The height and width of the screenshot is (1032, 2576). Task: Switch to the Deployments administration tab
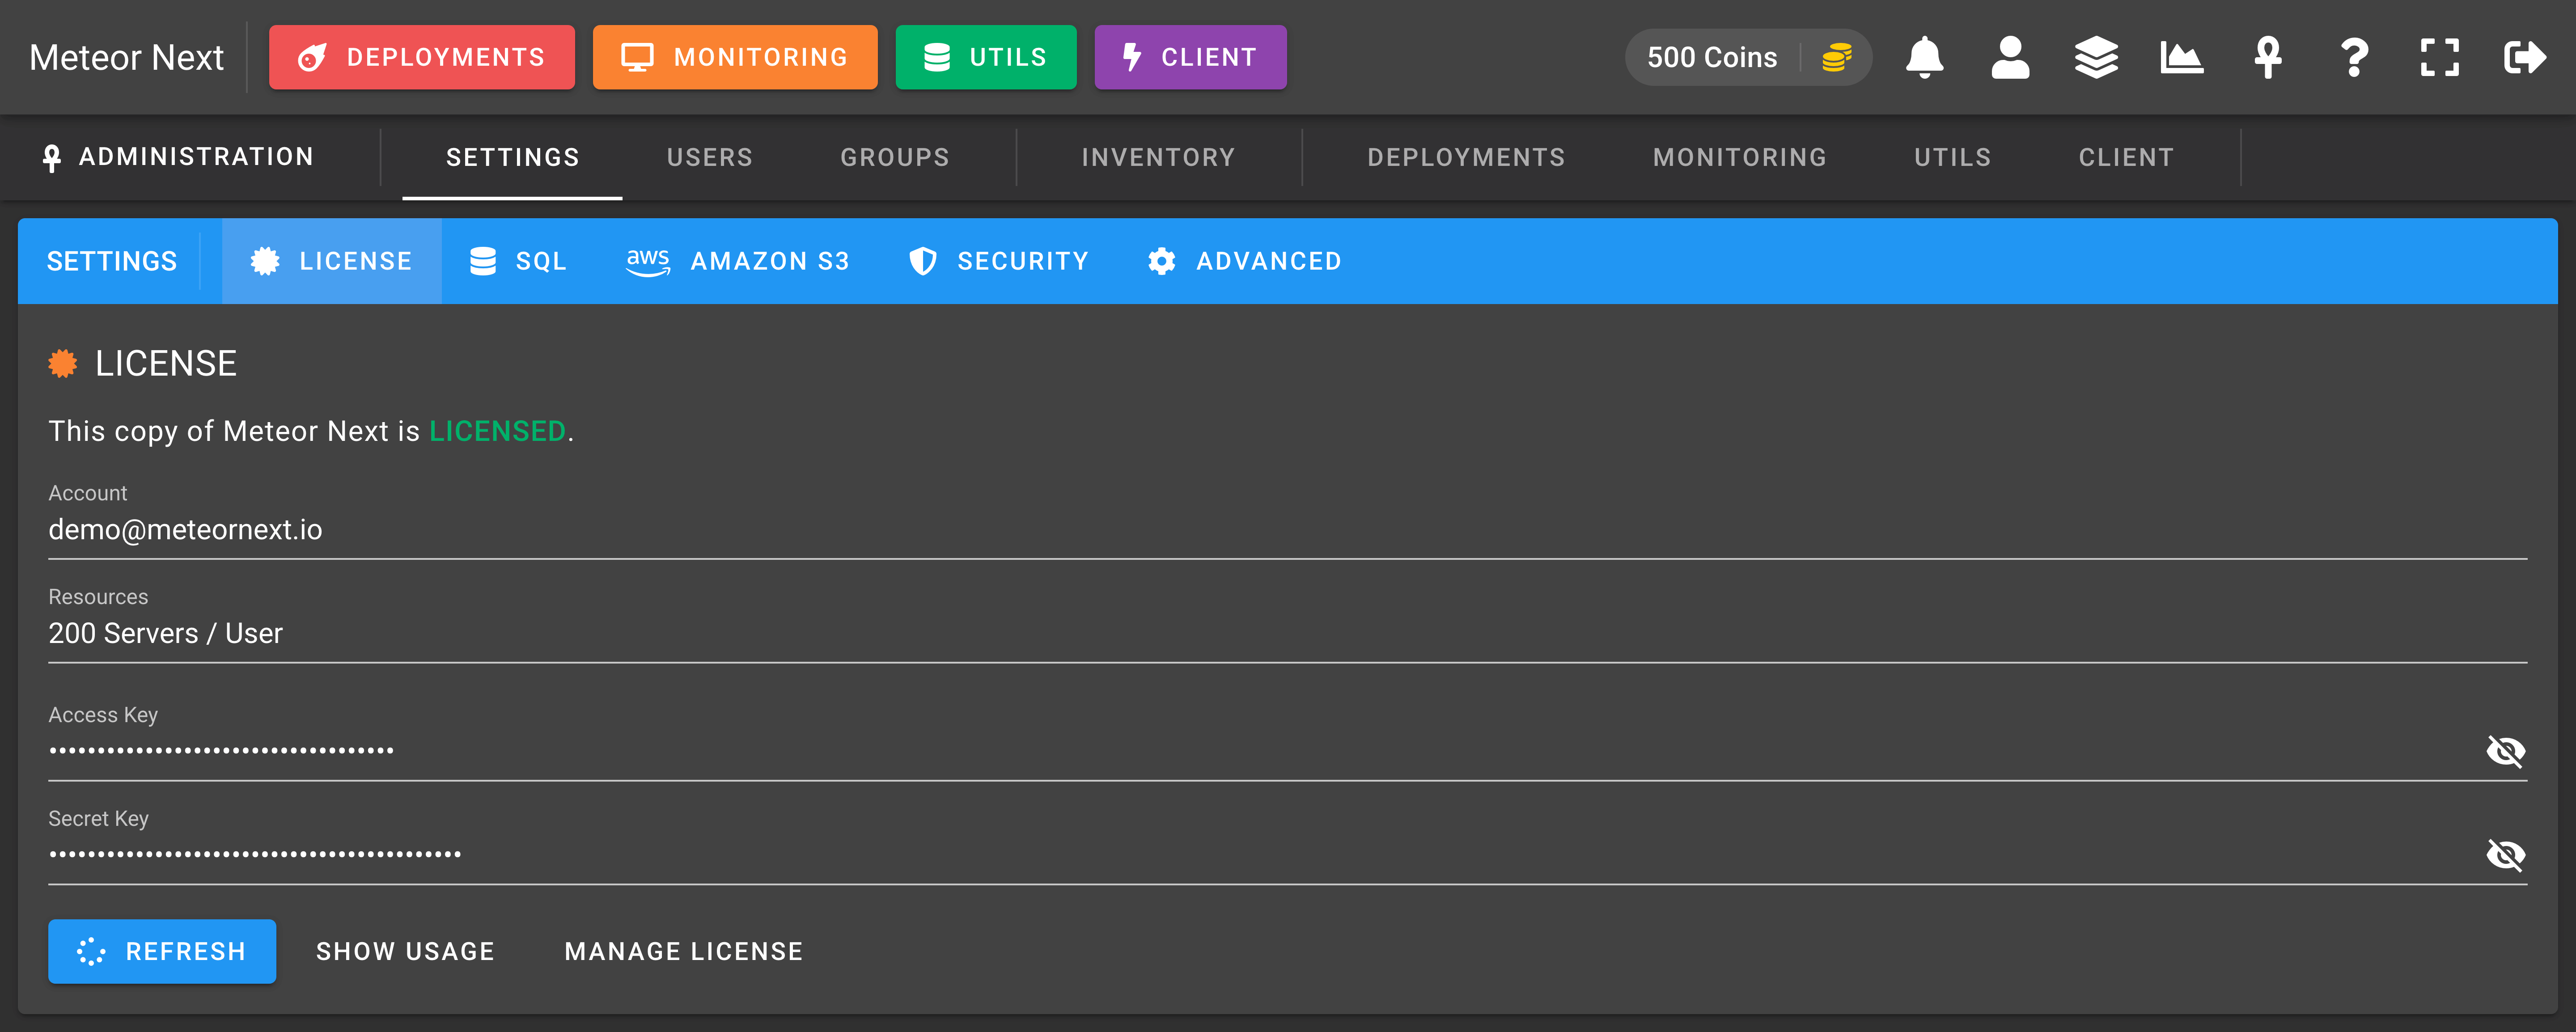tap(1466, 157)
